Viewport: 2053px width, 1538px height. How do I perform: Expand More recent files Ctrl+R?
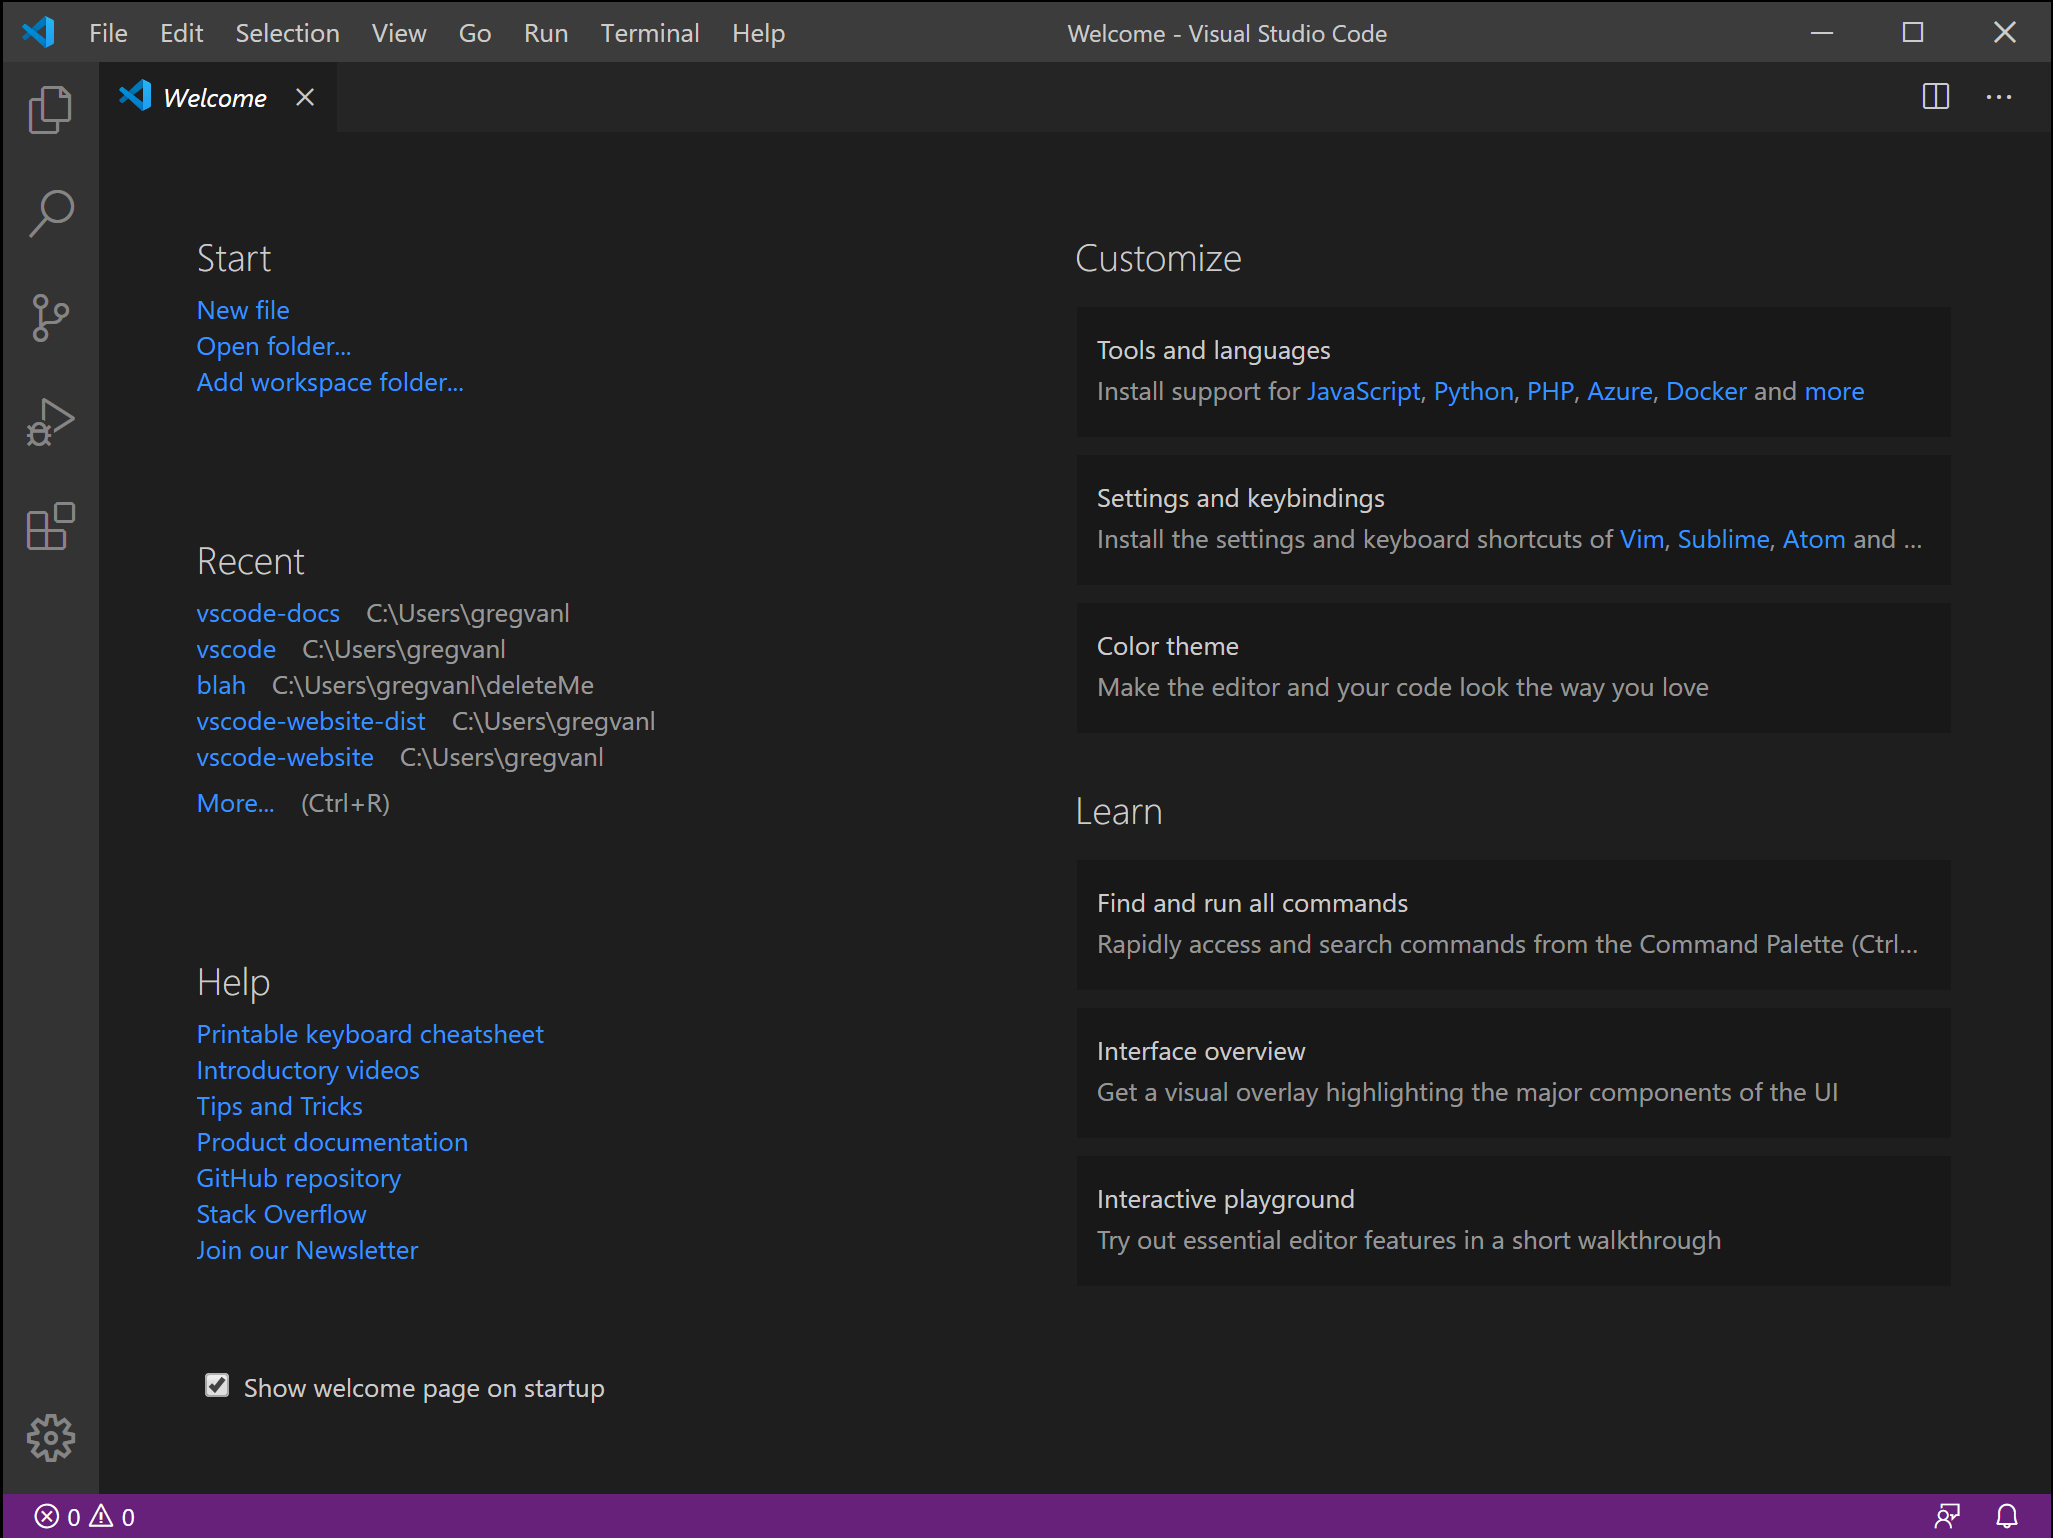[x=236, y=803]
